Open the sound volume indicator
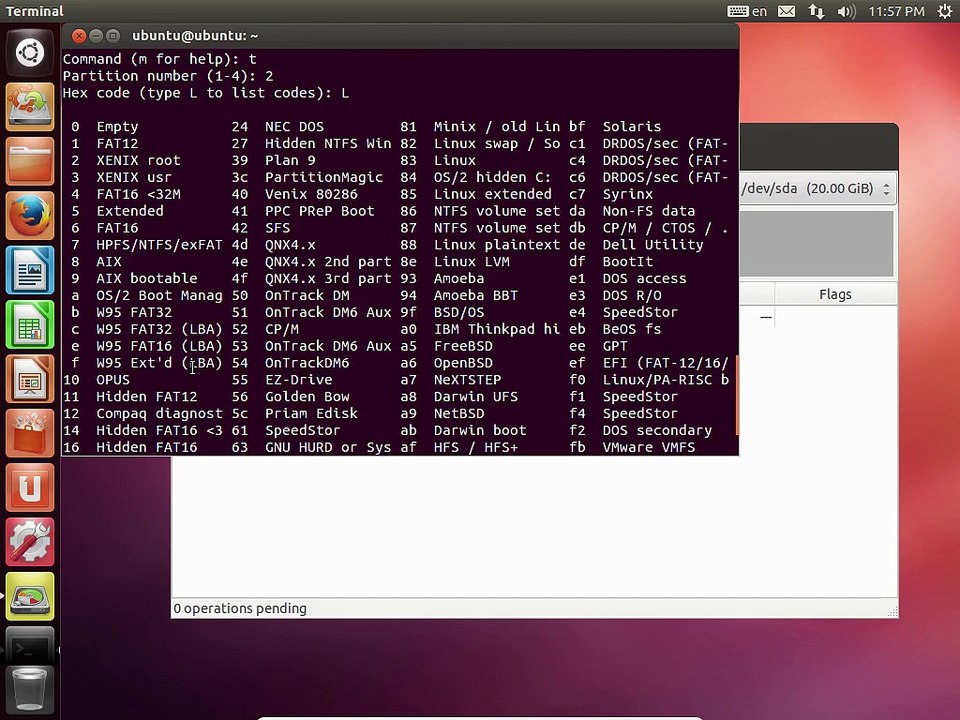Image resolution: width=960 pixels, height=720 pixels. (x=846, y=11)
